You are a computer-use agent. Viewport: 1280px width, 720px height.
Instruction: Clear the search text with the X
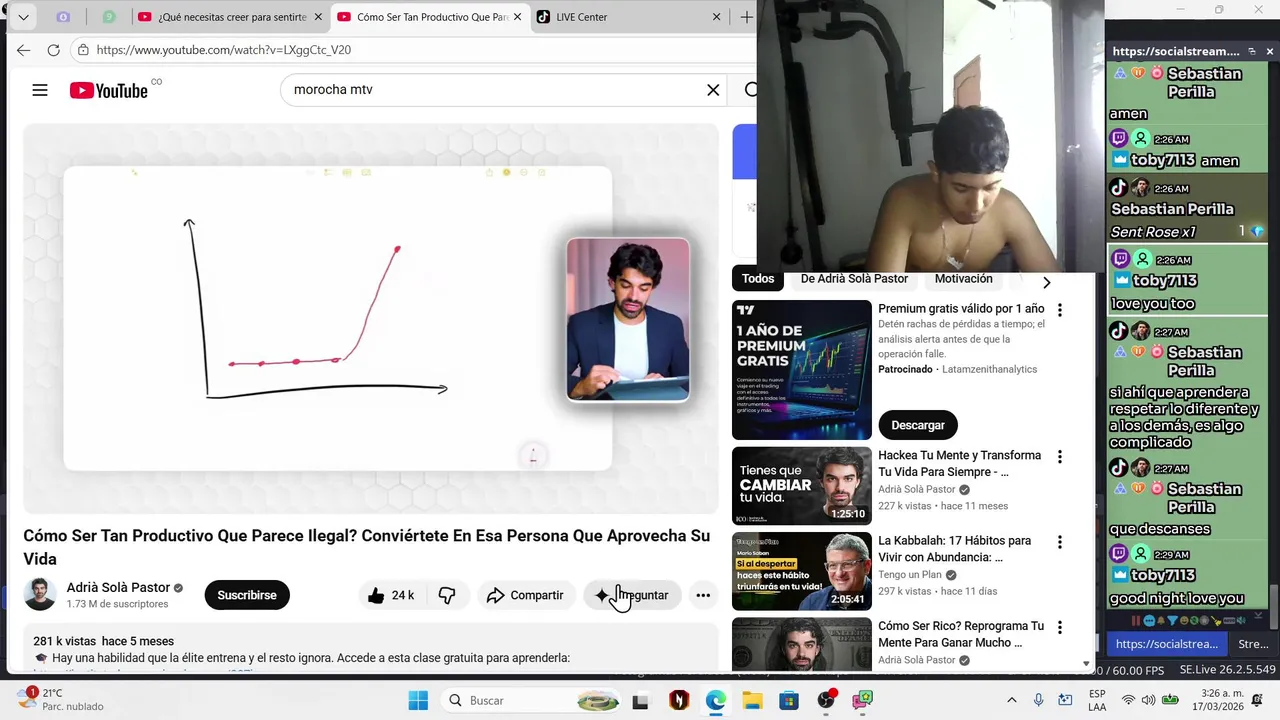tap(713, 90)
